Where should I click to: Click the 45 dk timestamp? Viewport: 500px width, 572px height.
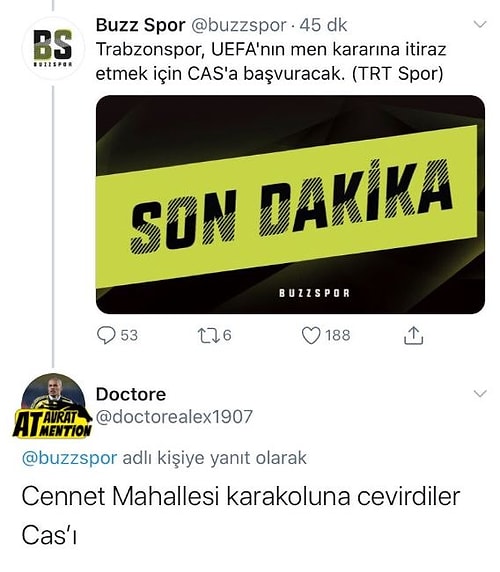coord(323,25)
